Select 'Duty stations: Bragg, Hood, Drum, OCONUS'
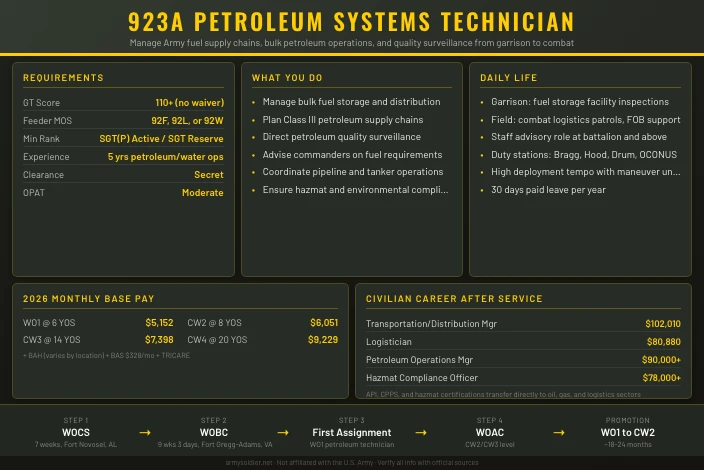 click(584, 154)
